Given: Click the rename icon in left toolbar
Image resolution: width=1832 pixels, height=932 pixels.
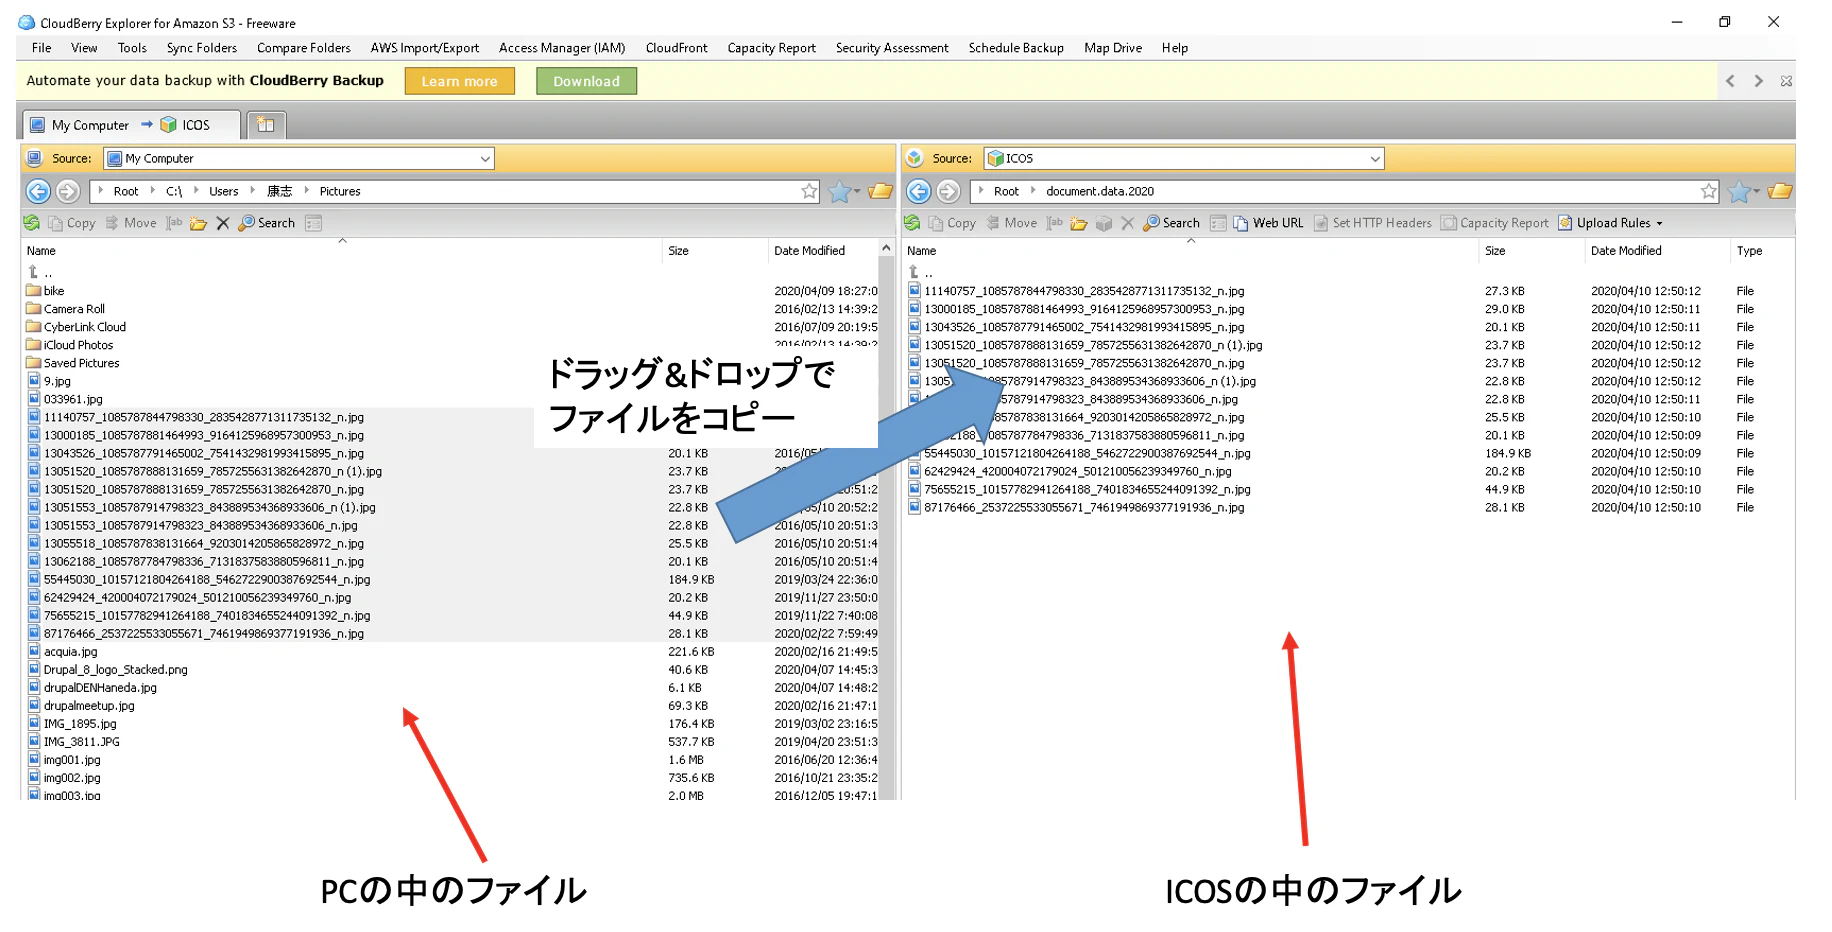Looking at the screenshot, I should [174, 223].
